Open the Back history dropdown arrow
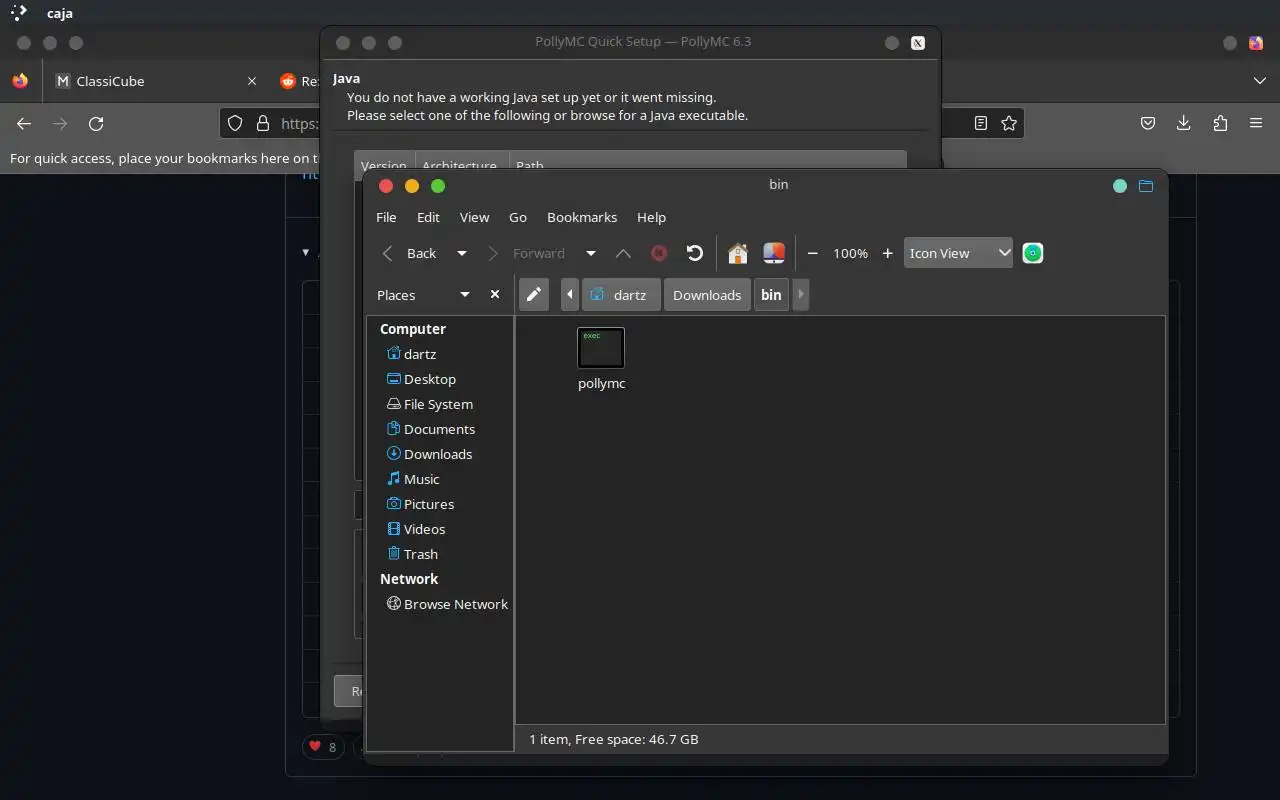Viewport: 1280px width, 800px height. (x=461, y=254)
